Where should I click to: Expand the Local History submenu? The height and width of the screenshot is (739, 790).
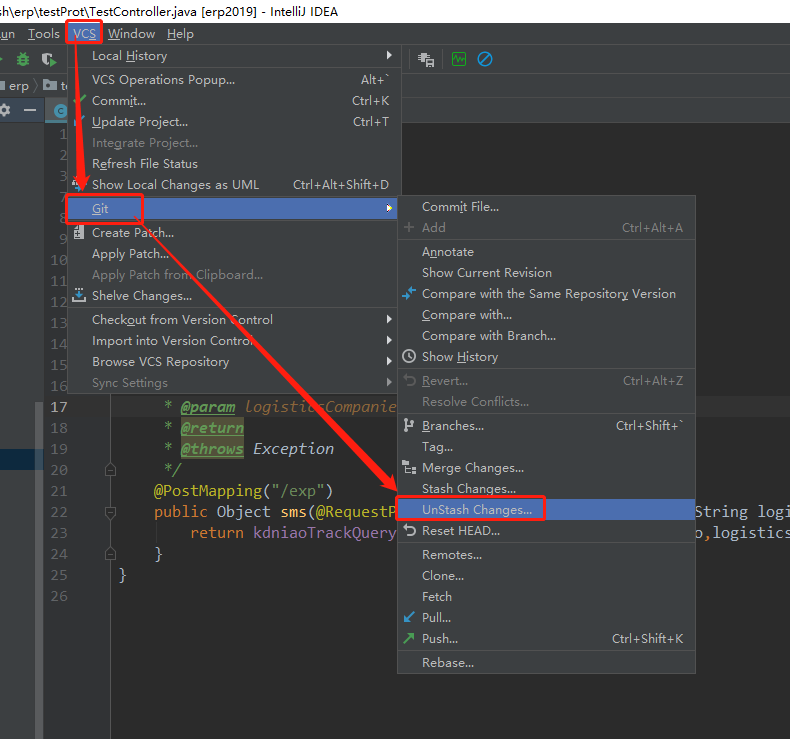pyautogui.click(x=234, y=56)
